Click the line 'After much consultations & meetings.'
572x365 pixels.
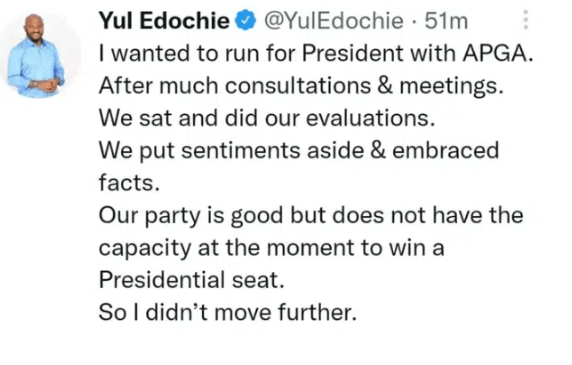point(301,86)
